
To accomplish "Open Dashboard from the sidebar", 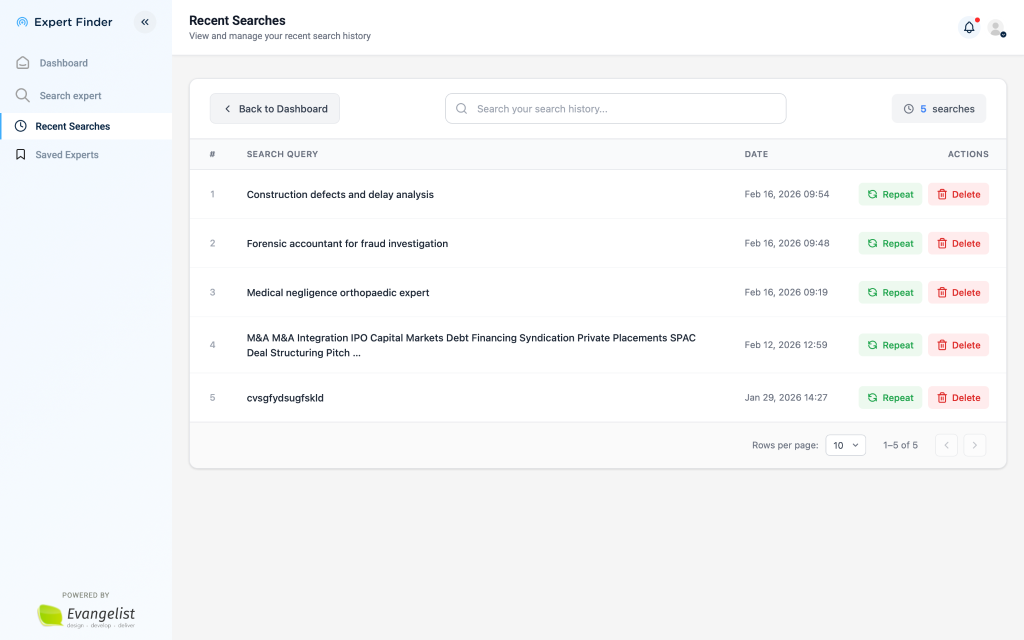I will 63,63.
